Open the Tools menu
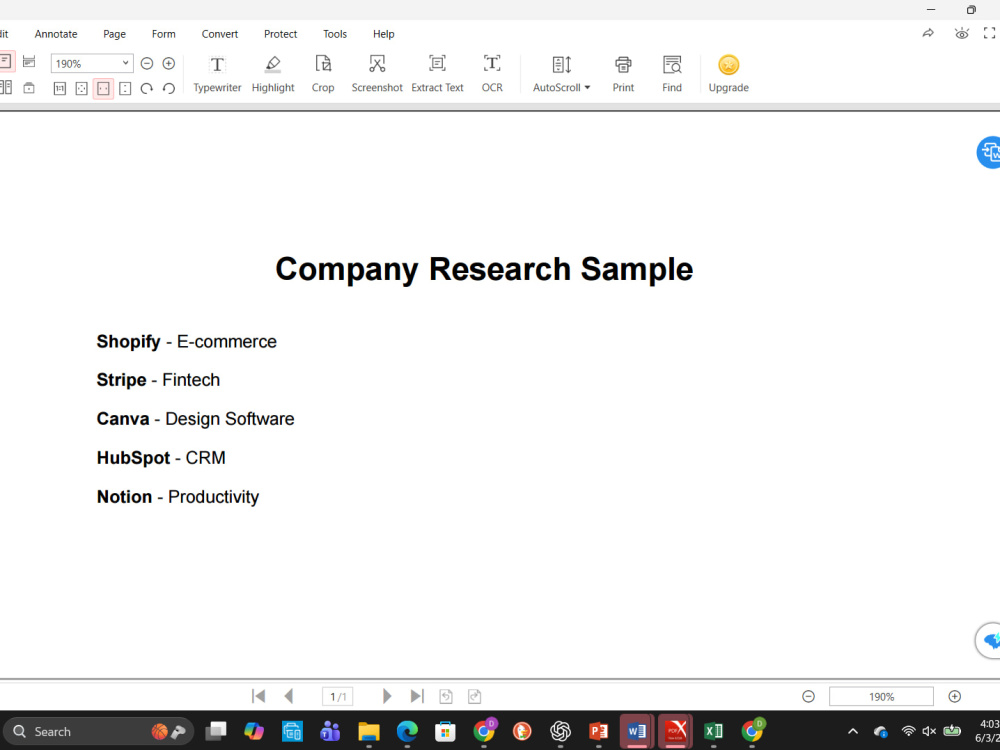Image resolution: width=1000 pixels, height=750 pixels. 335,34
